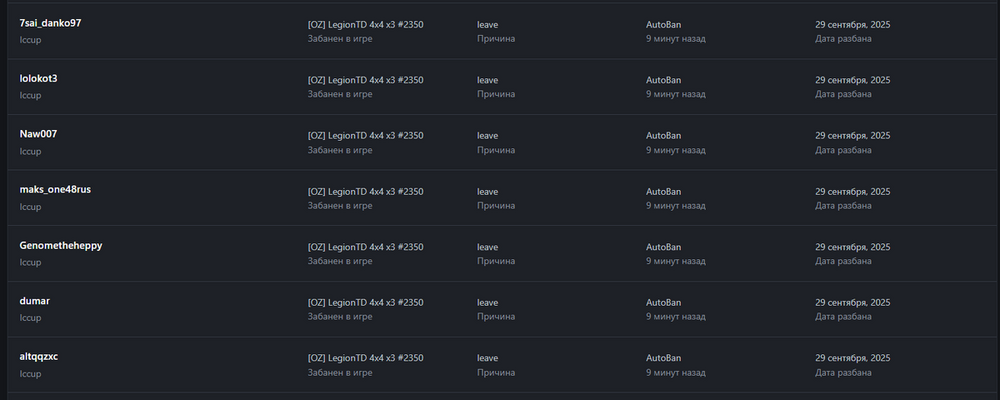Select the leave reason in dumar row

coord(487,302)
